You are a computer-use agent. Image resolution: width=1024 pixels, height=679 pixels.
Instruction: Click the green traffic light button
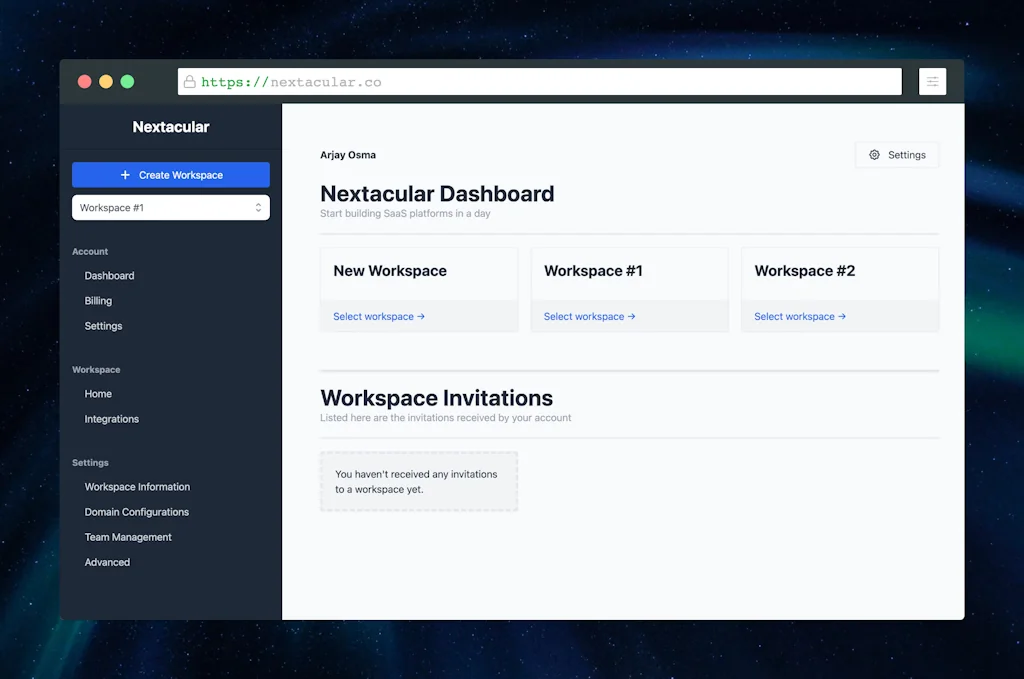(x=127, y=81)
